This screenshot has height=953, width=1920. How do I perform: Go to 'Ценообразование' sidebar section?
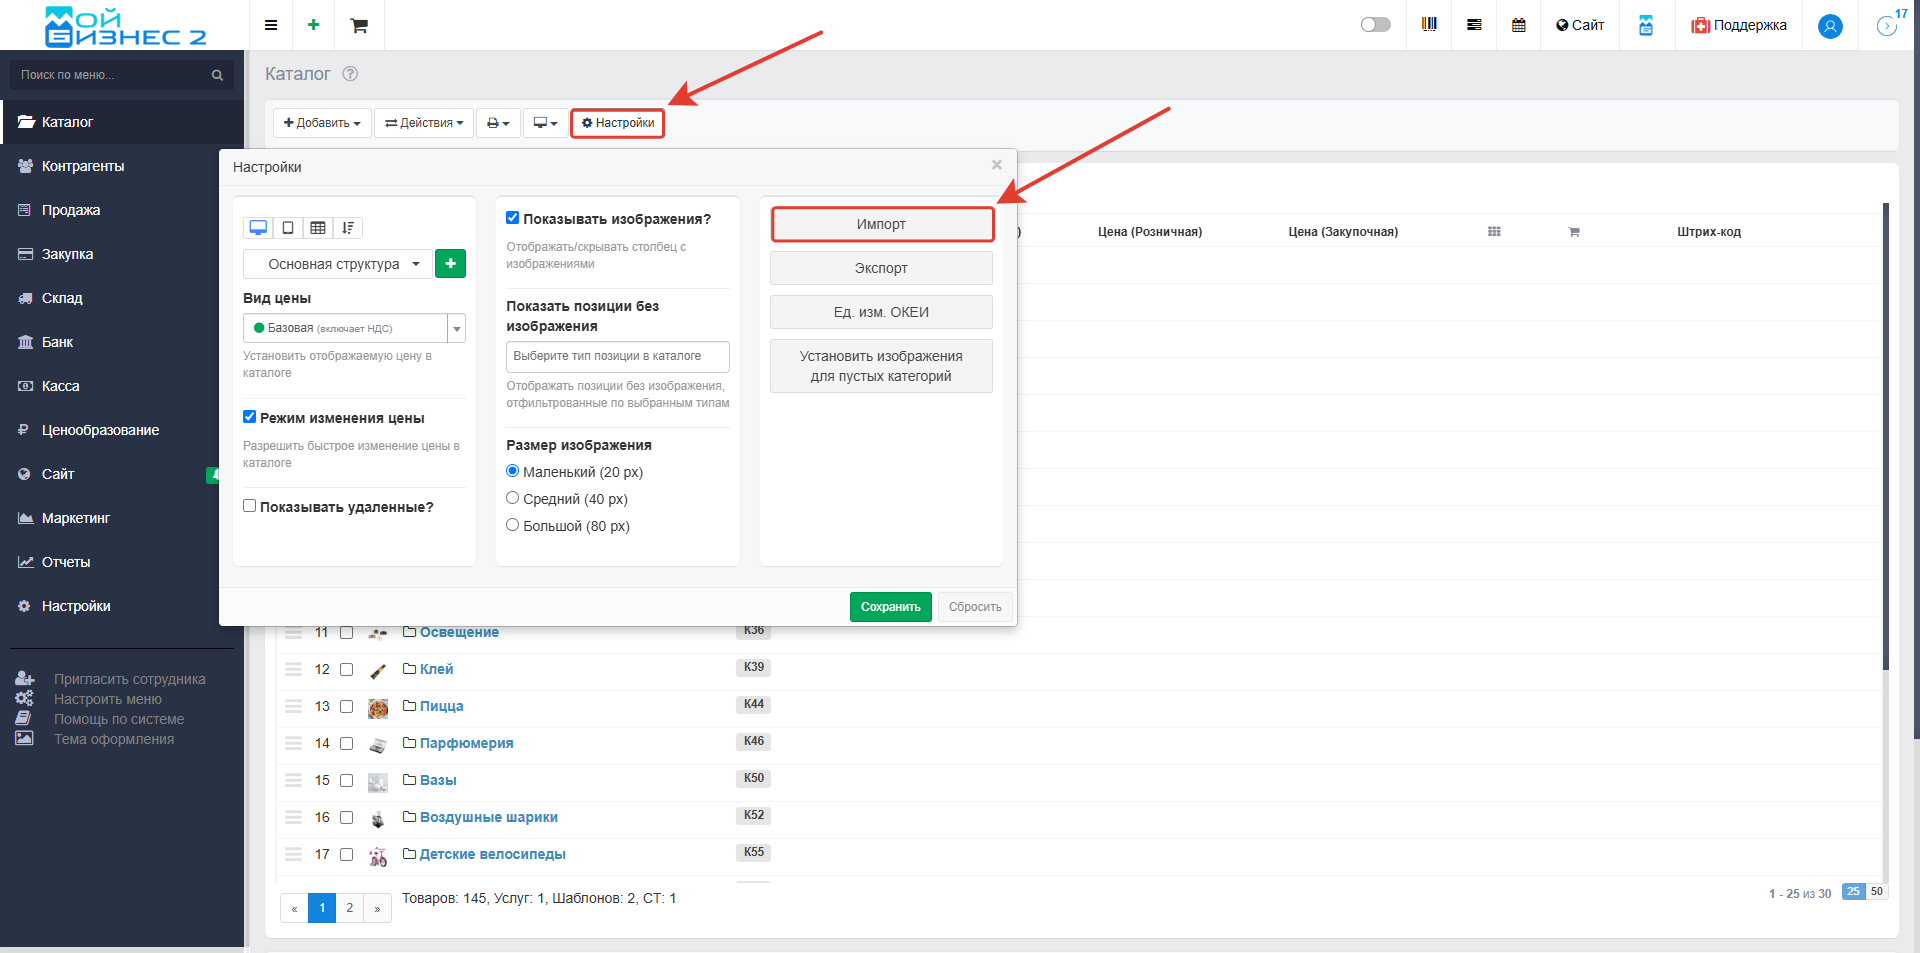click(x=100, y=430)
